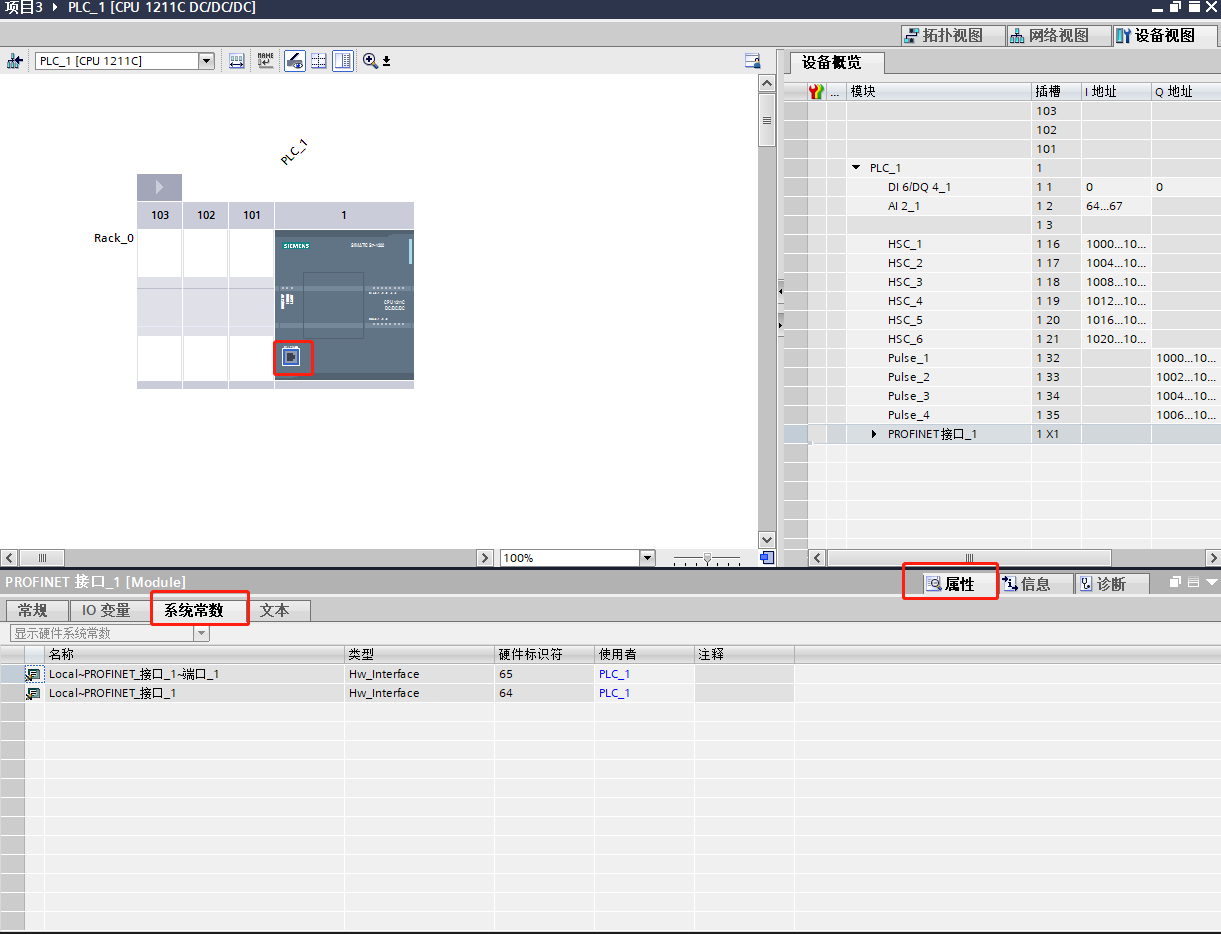Click the 模块 column header

point(939,91)
